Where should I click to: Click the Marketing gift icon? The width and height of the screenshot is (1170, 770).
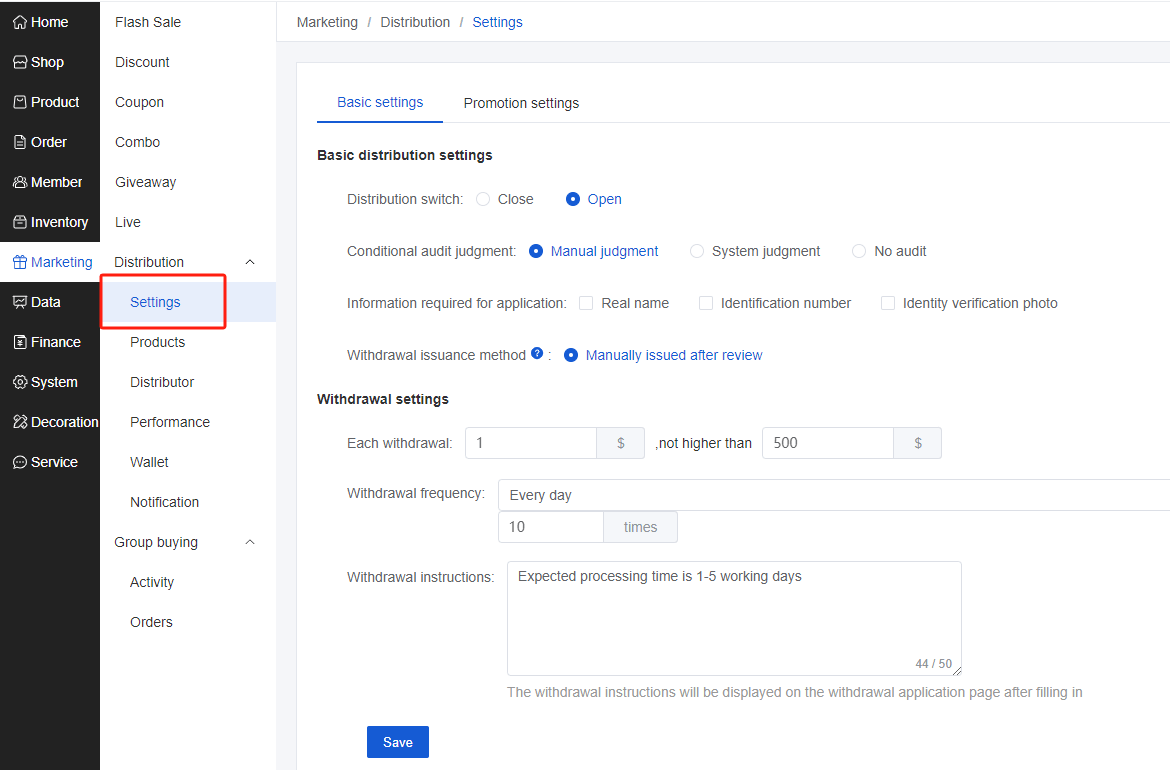coord(20,262)
